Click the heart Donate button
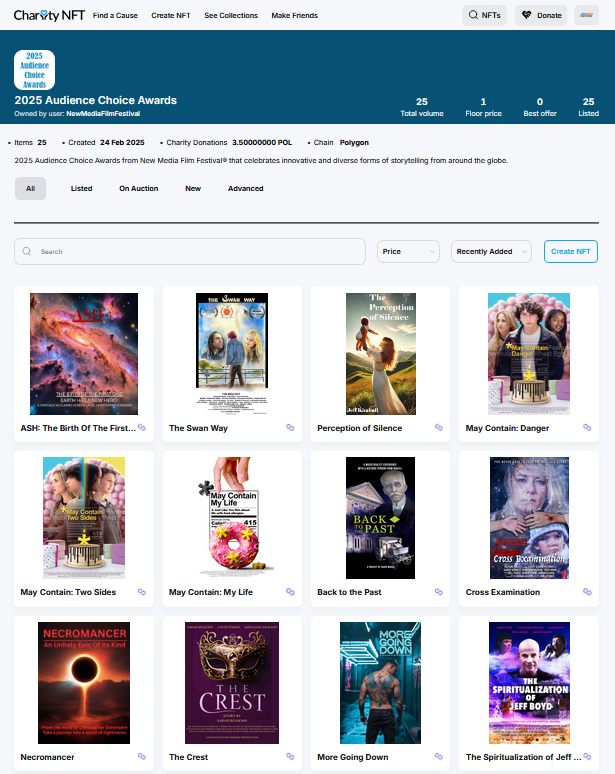The height and width of the screenshot is (774, 615). (x=541, y=15)
